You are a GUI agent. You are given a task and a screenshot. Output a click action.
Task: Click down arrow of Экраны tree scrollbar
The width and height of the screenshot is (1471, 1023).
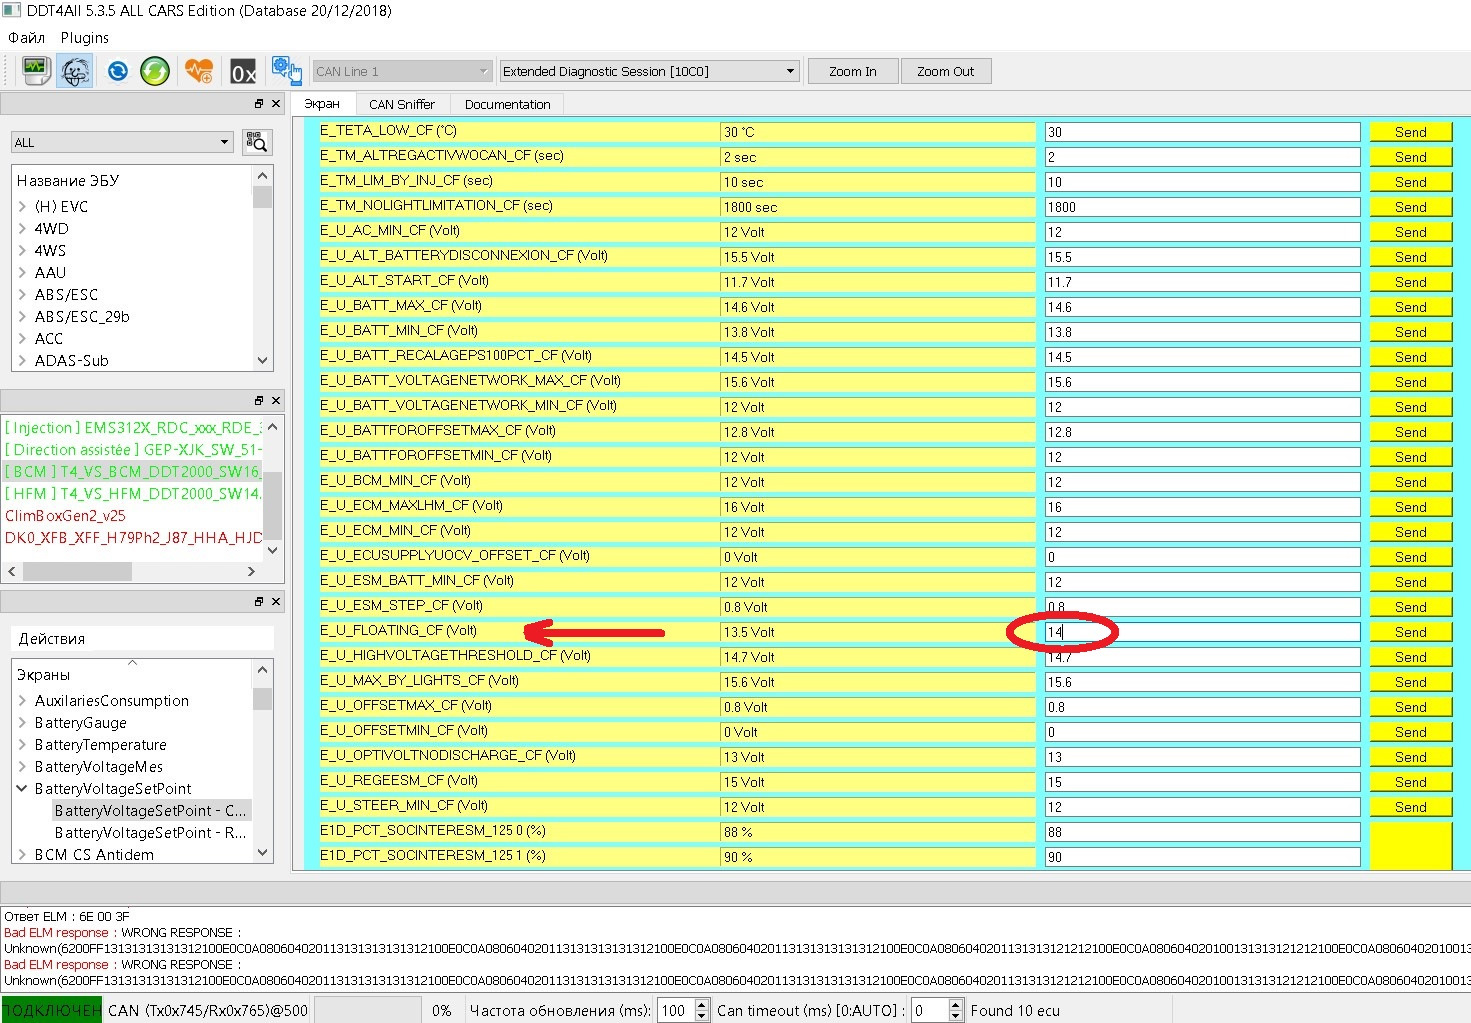coord(263,853)
